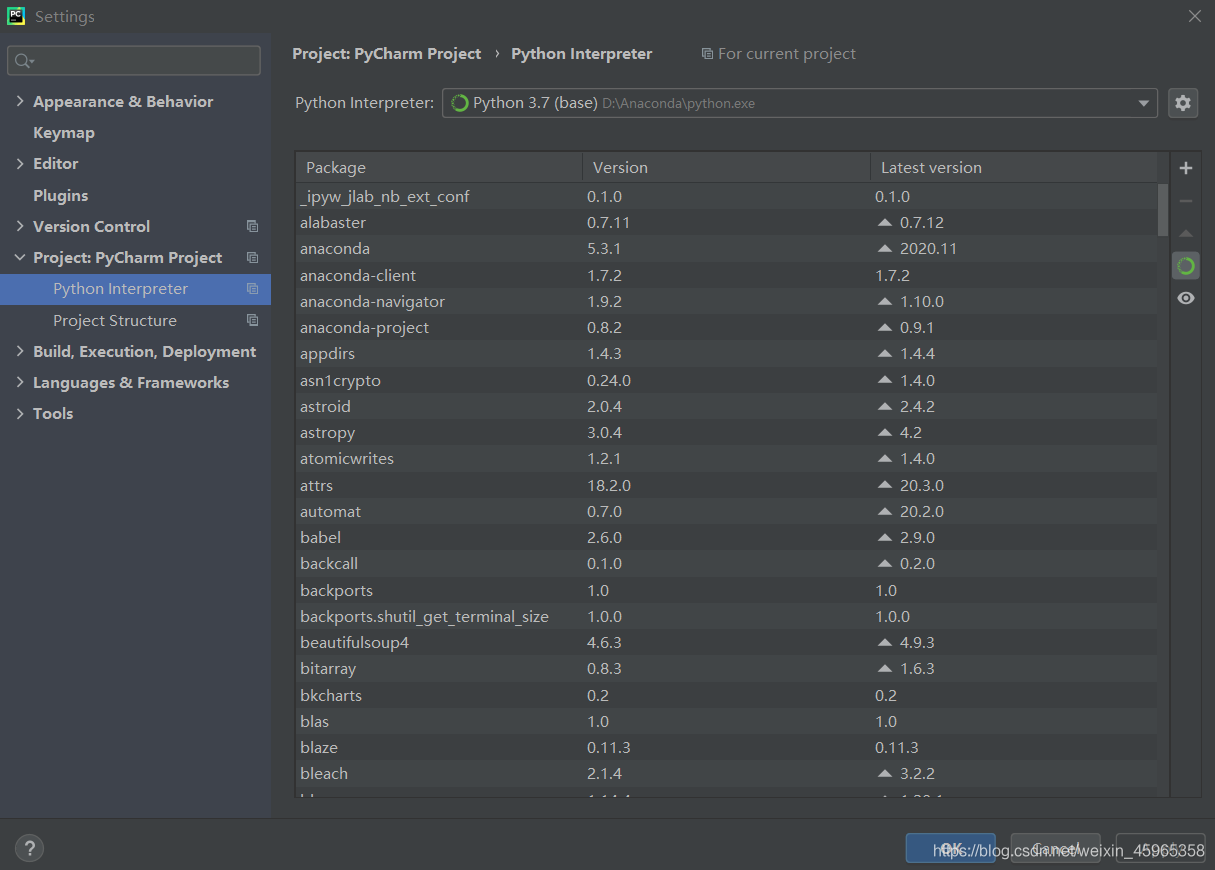Select the astroid package row

(x=726, y=407)
